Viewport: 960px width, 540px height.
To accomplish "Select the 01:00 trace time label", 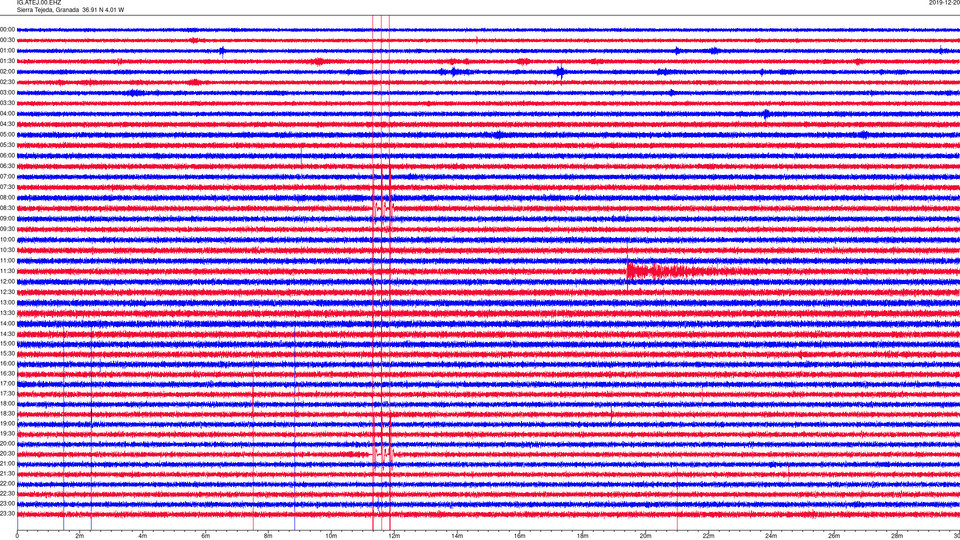I will [8, 51].
